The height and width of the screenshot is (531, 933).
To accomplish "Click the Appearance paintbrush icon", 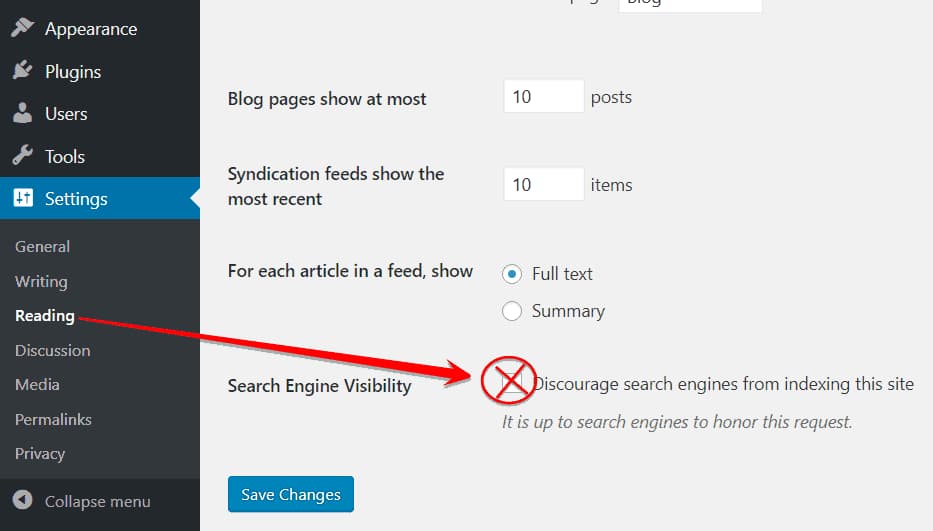I will [23, 29].
